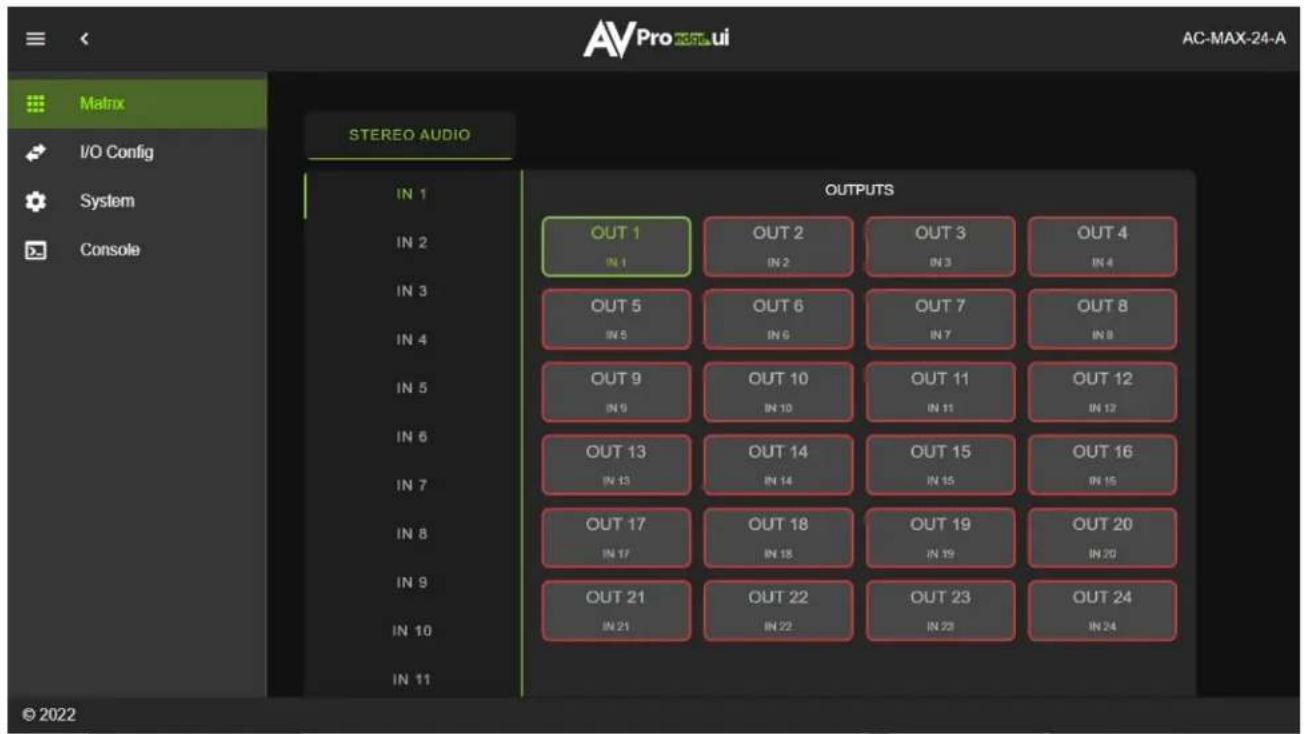Toggle output OUT 9
The image size is (1304, 734).
pos(616,392)
